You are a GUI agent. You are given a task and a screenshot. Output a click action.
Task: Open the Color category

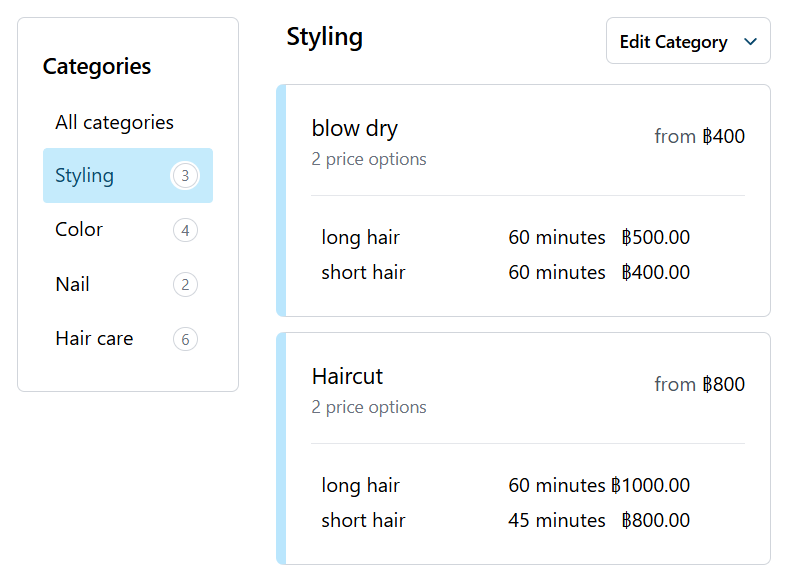pos(79,230)
